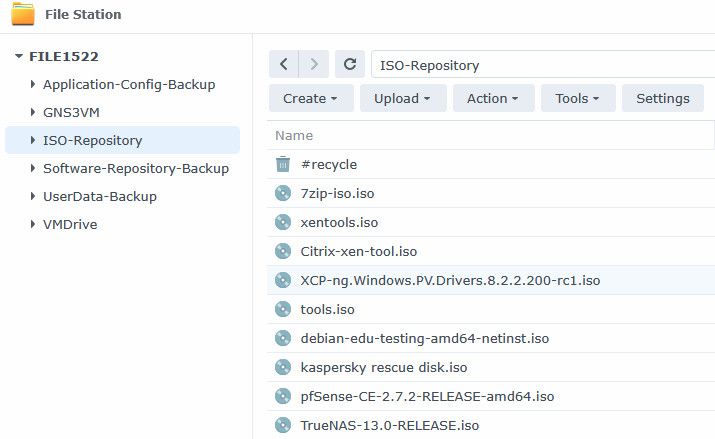Open the Create dropdown menu
Viewport: 715px width, 439px height.
[310, 98]
